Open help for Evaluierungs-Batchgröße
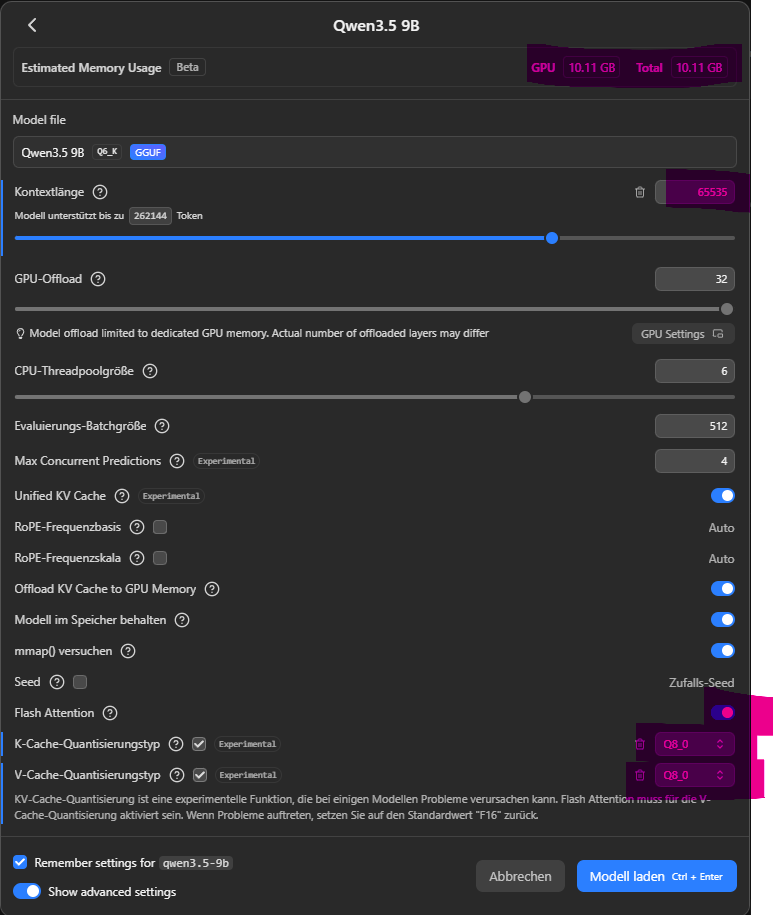This screenshot has height=915, width=774. (162, 426)
